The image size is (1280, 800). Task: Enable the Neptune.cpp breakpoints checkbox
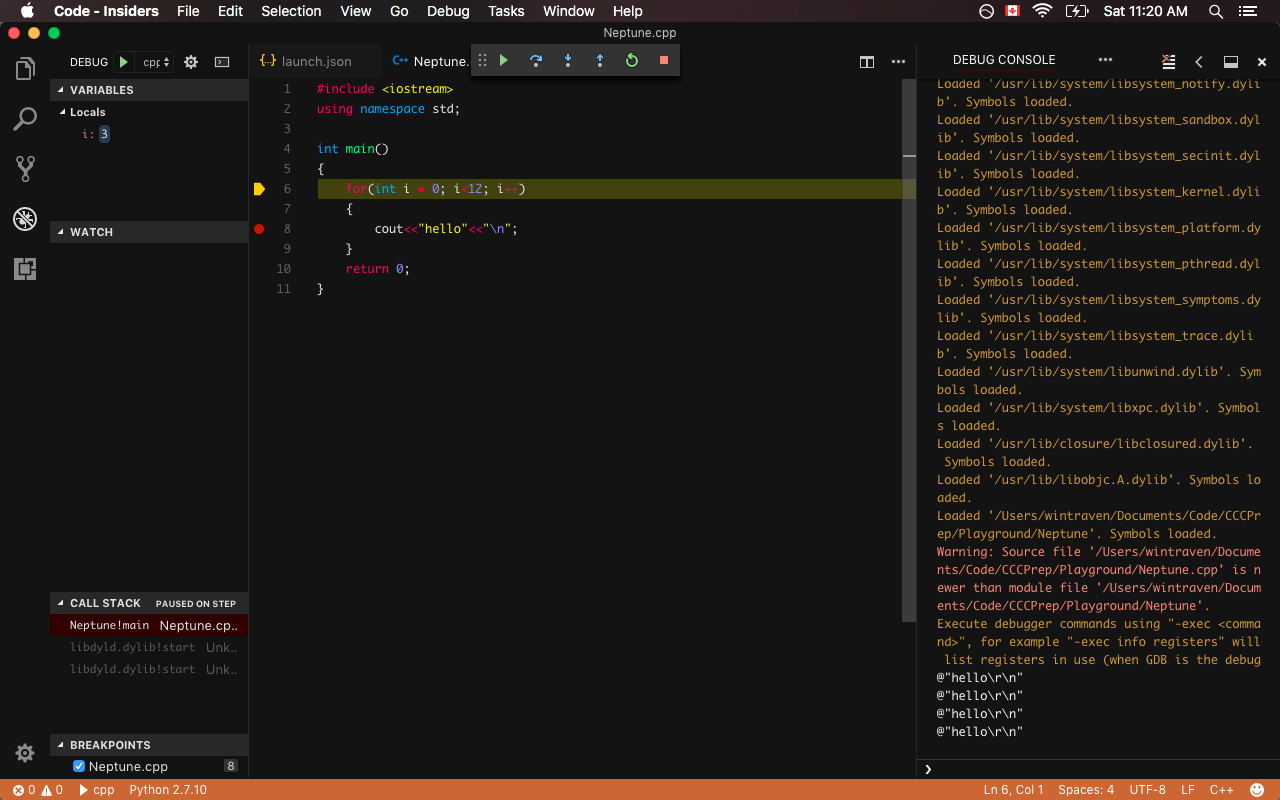coord(78,766)
